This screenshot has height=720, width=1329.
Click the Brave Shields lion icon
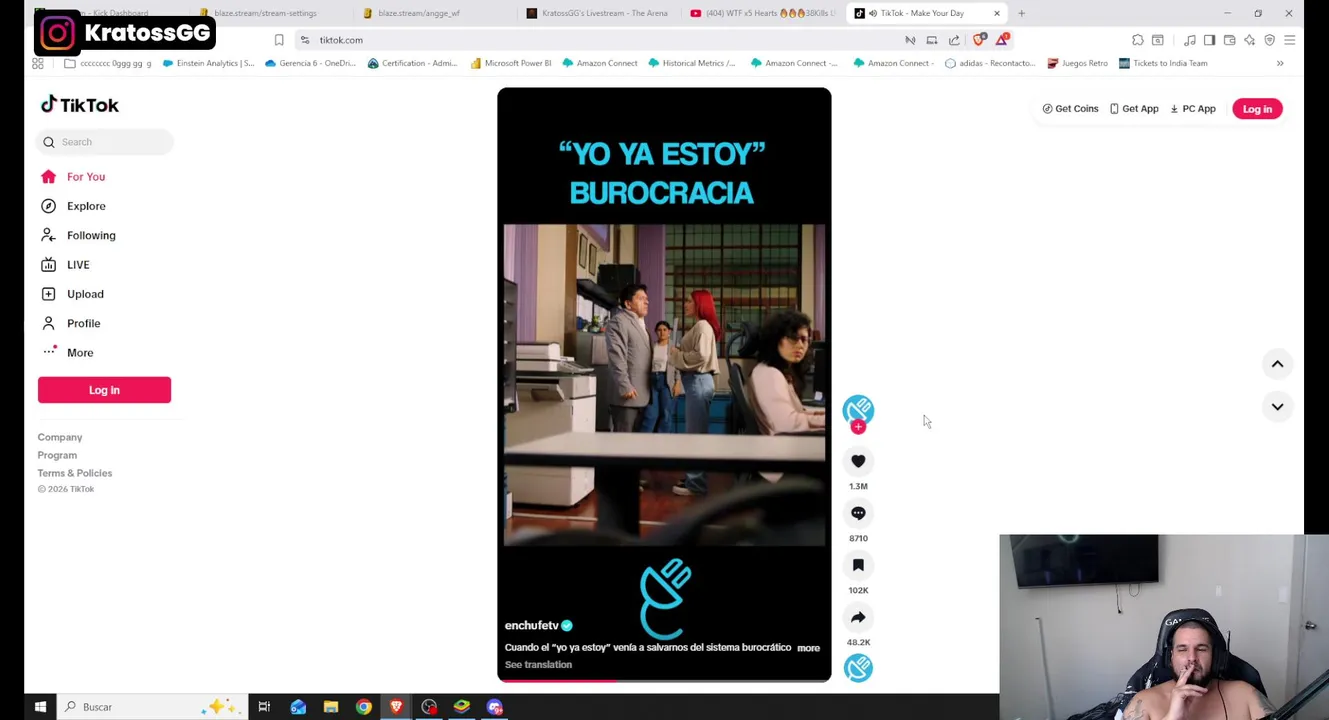tap(979, 40)
